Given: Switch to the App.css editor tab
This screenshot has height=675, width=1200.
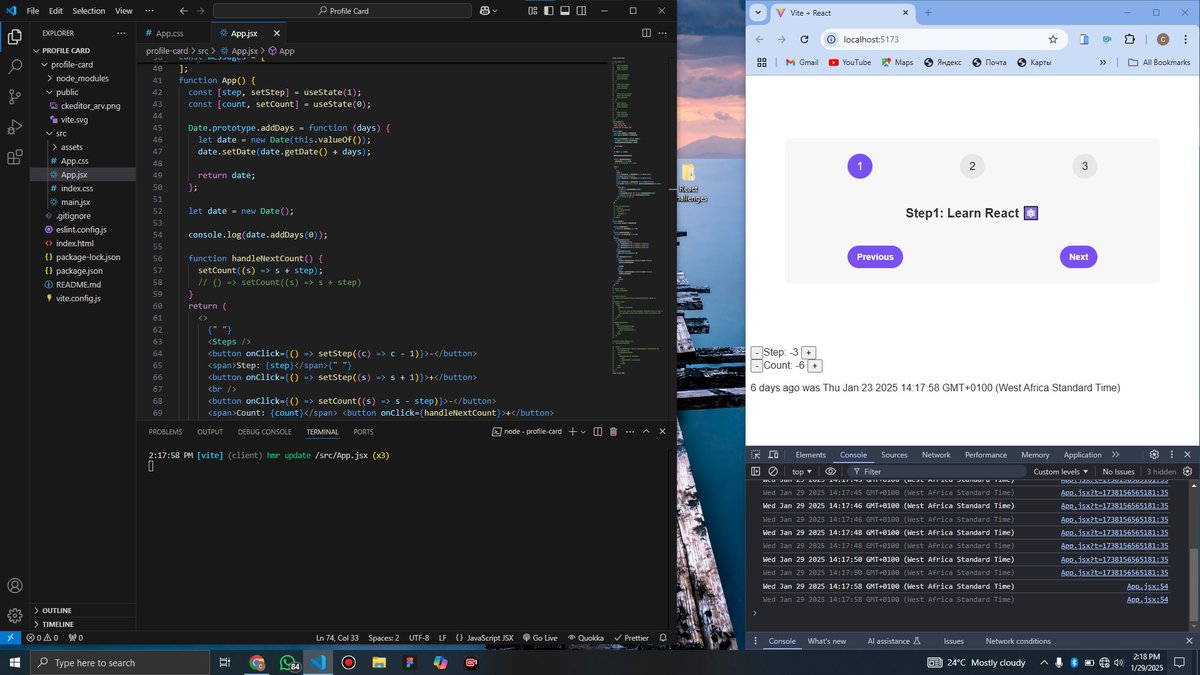Looking at the screenshot, I should [x=170, y=33].
